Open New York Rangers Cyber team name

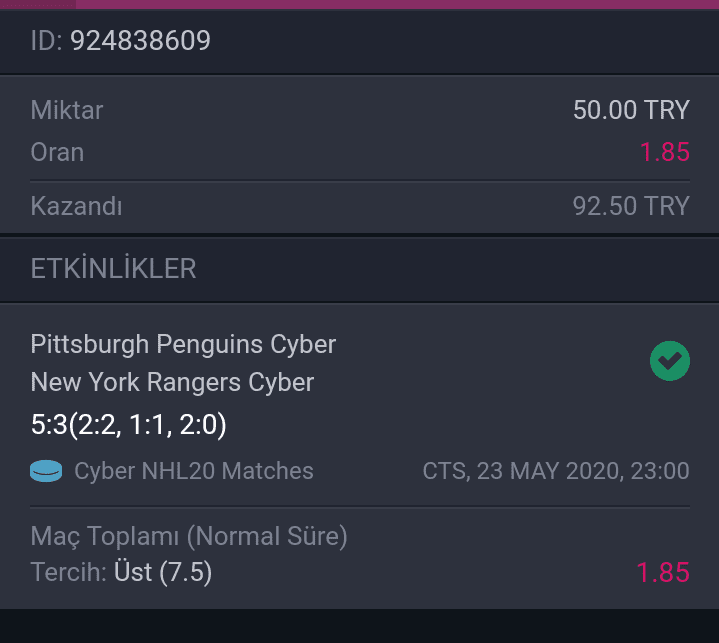[172, 382]
